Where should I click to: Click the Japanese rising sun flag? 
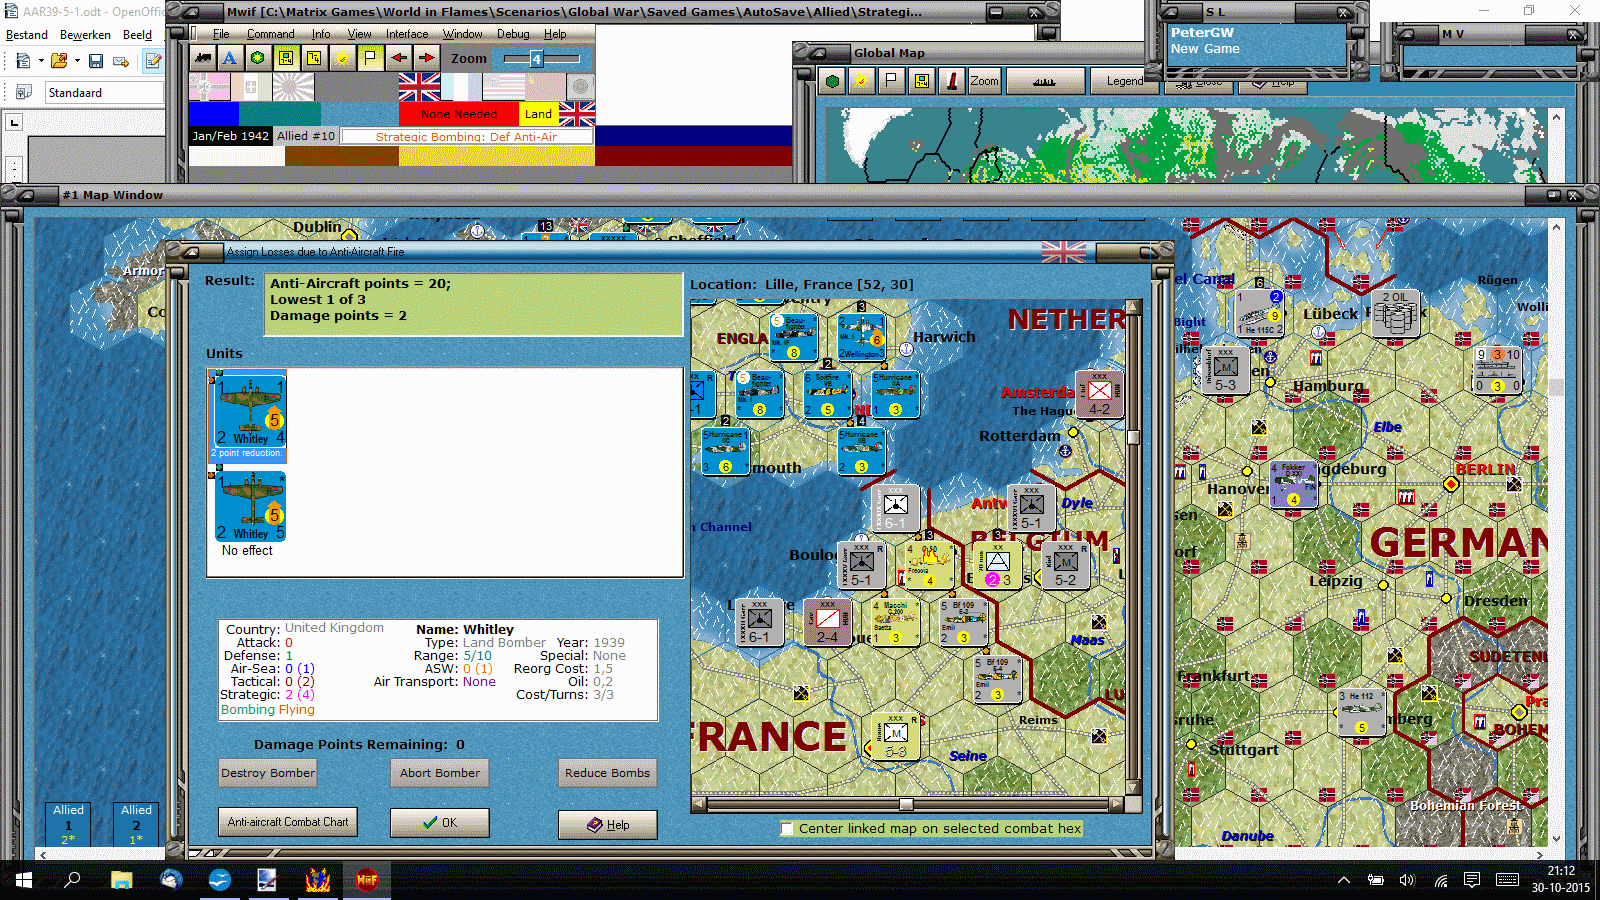[x=293, y=87]
